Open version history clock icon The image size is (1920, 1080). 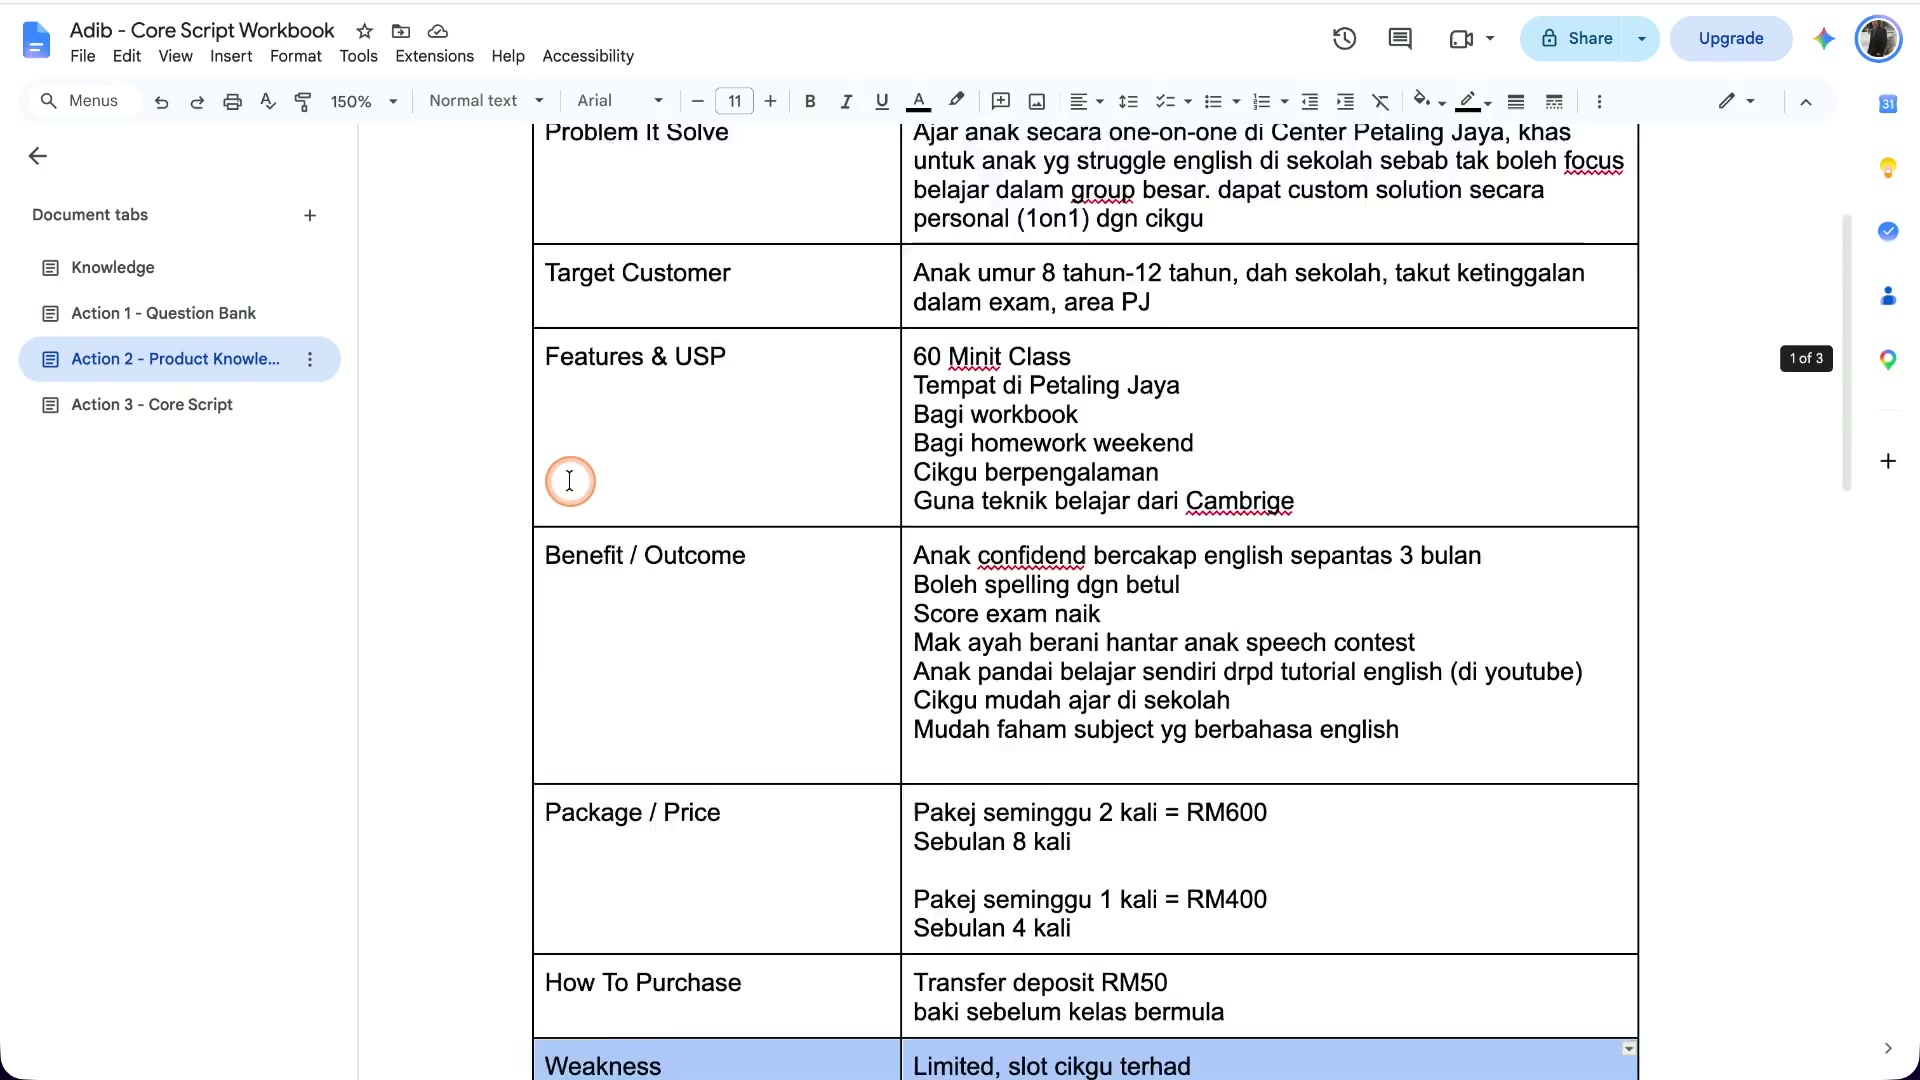[1344, 38]
